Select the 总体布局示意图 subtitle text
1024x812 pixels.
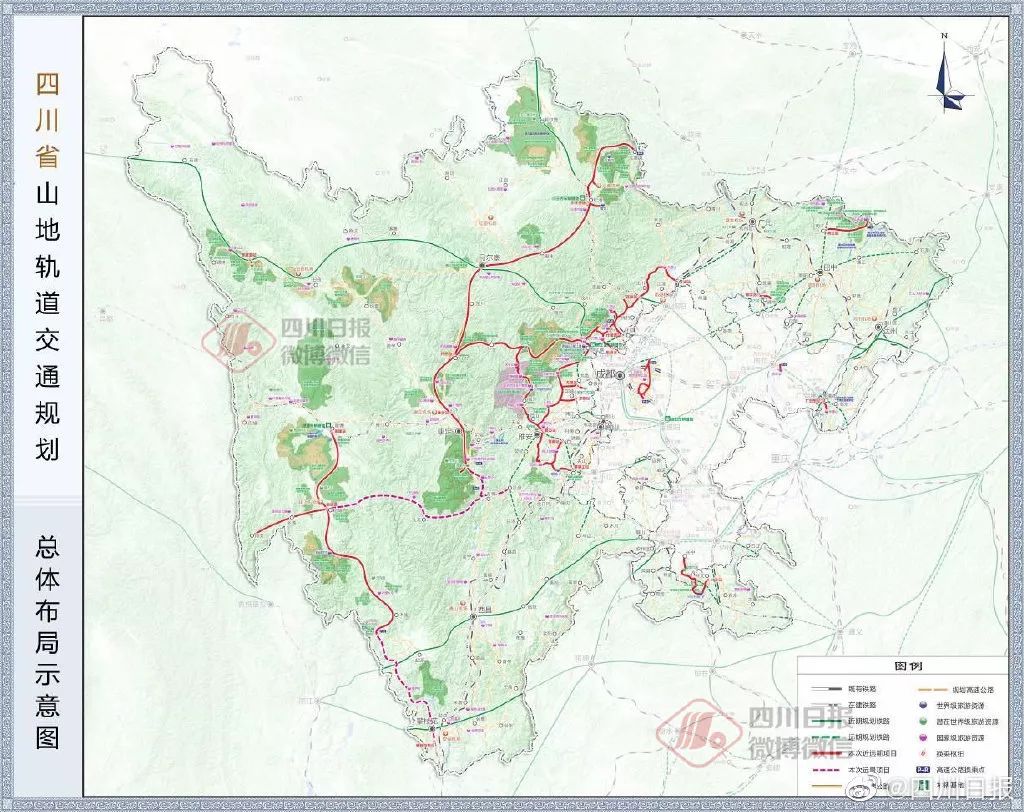click(x=48, y=644)
